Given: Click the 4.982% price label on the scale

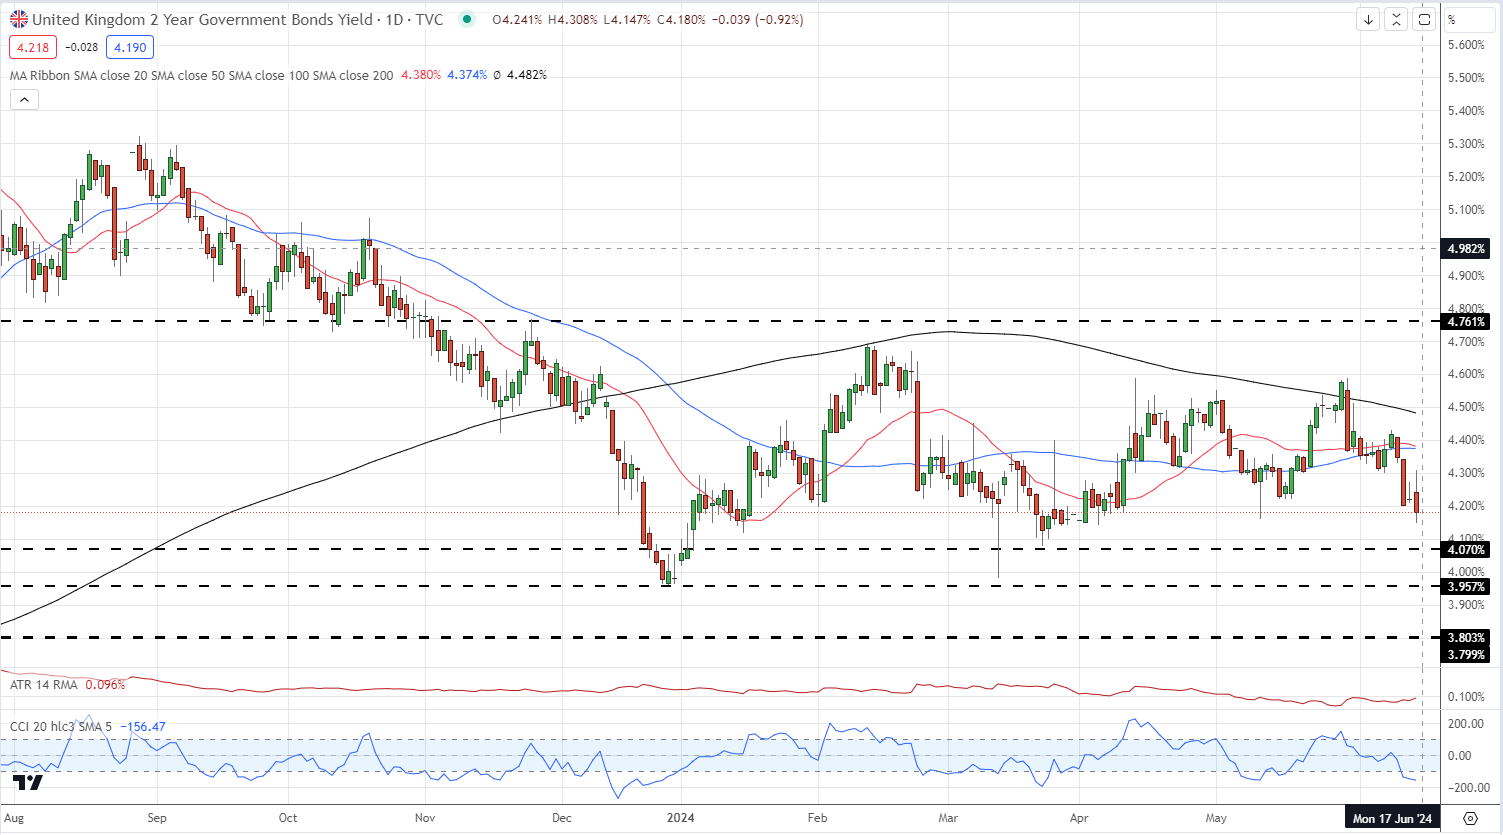Looking at the screenshot, I should [x=1466, y=248].
